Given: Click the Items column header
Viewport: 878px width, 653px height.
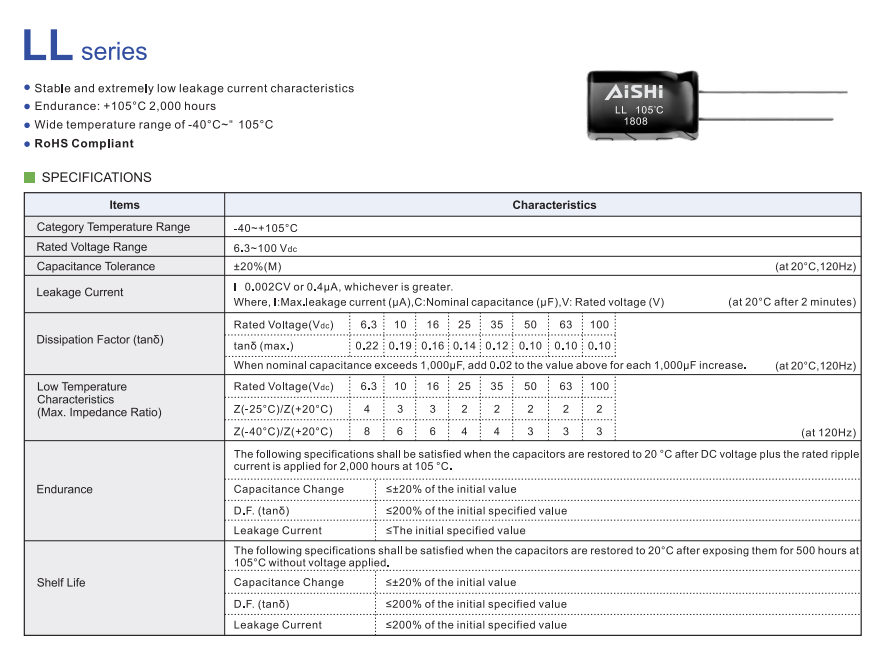Looking at the screenshot, I should tap(124, 205).
